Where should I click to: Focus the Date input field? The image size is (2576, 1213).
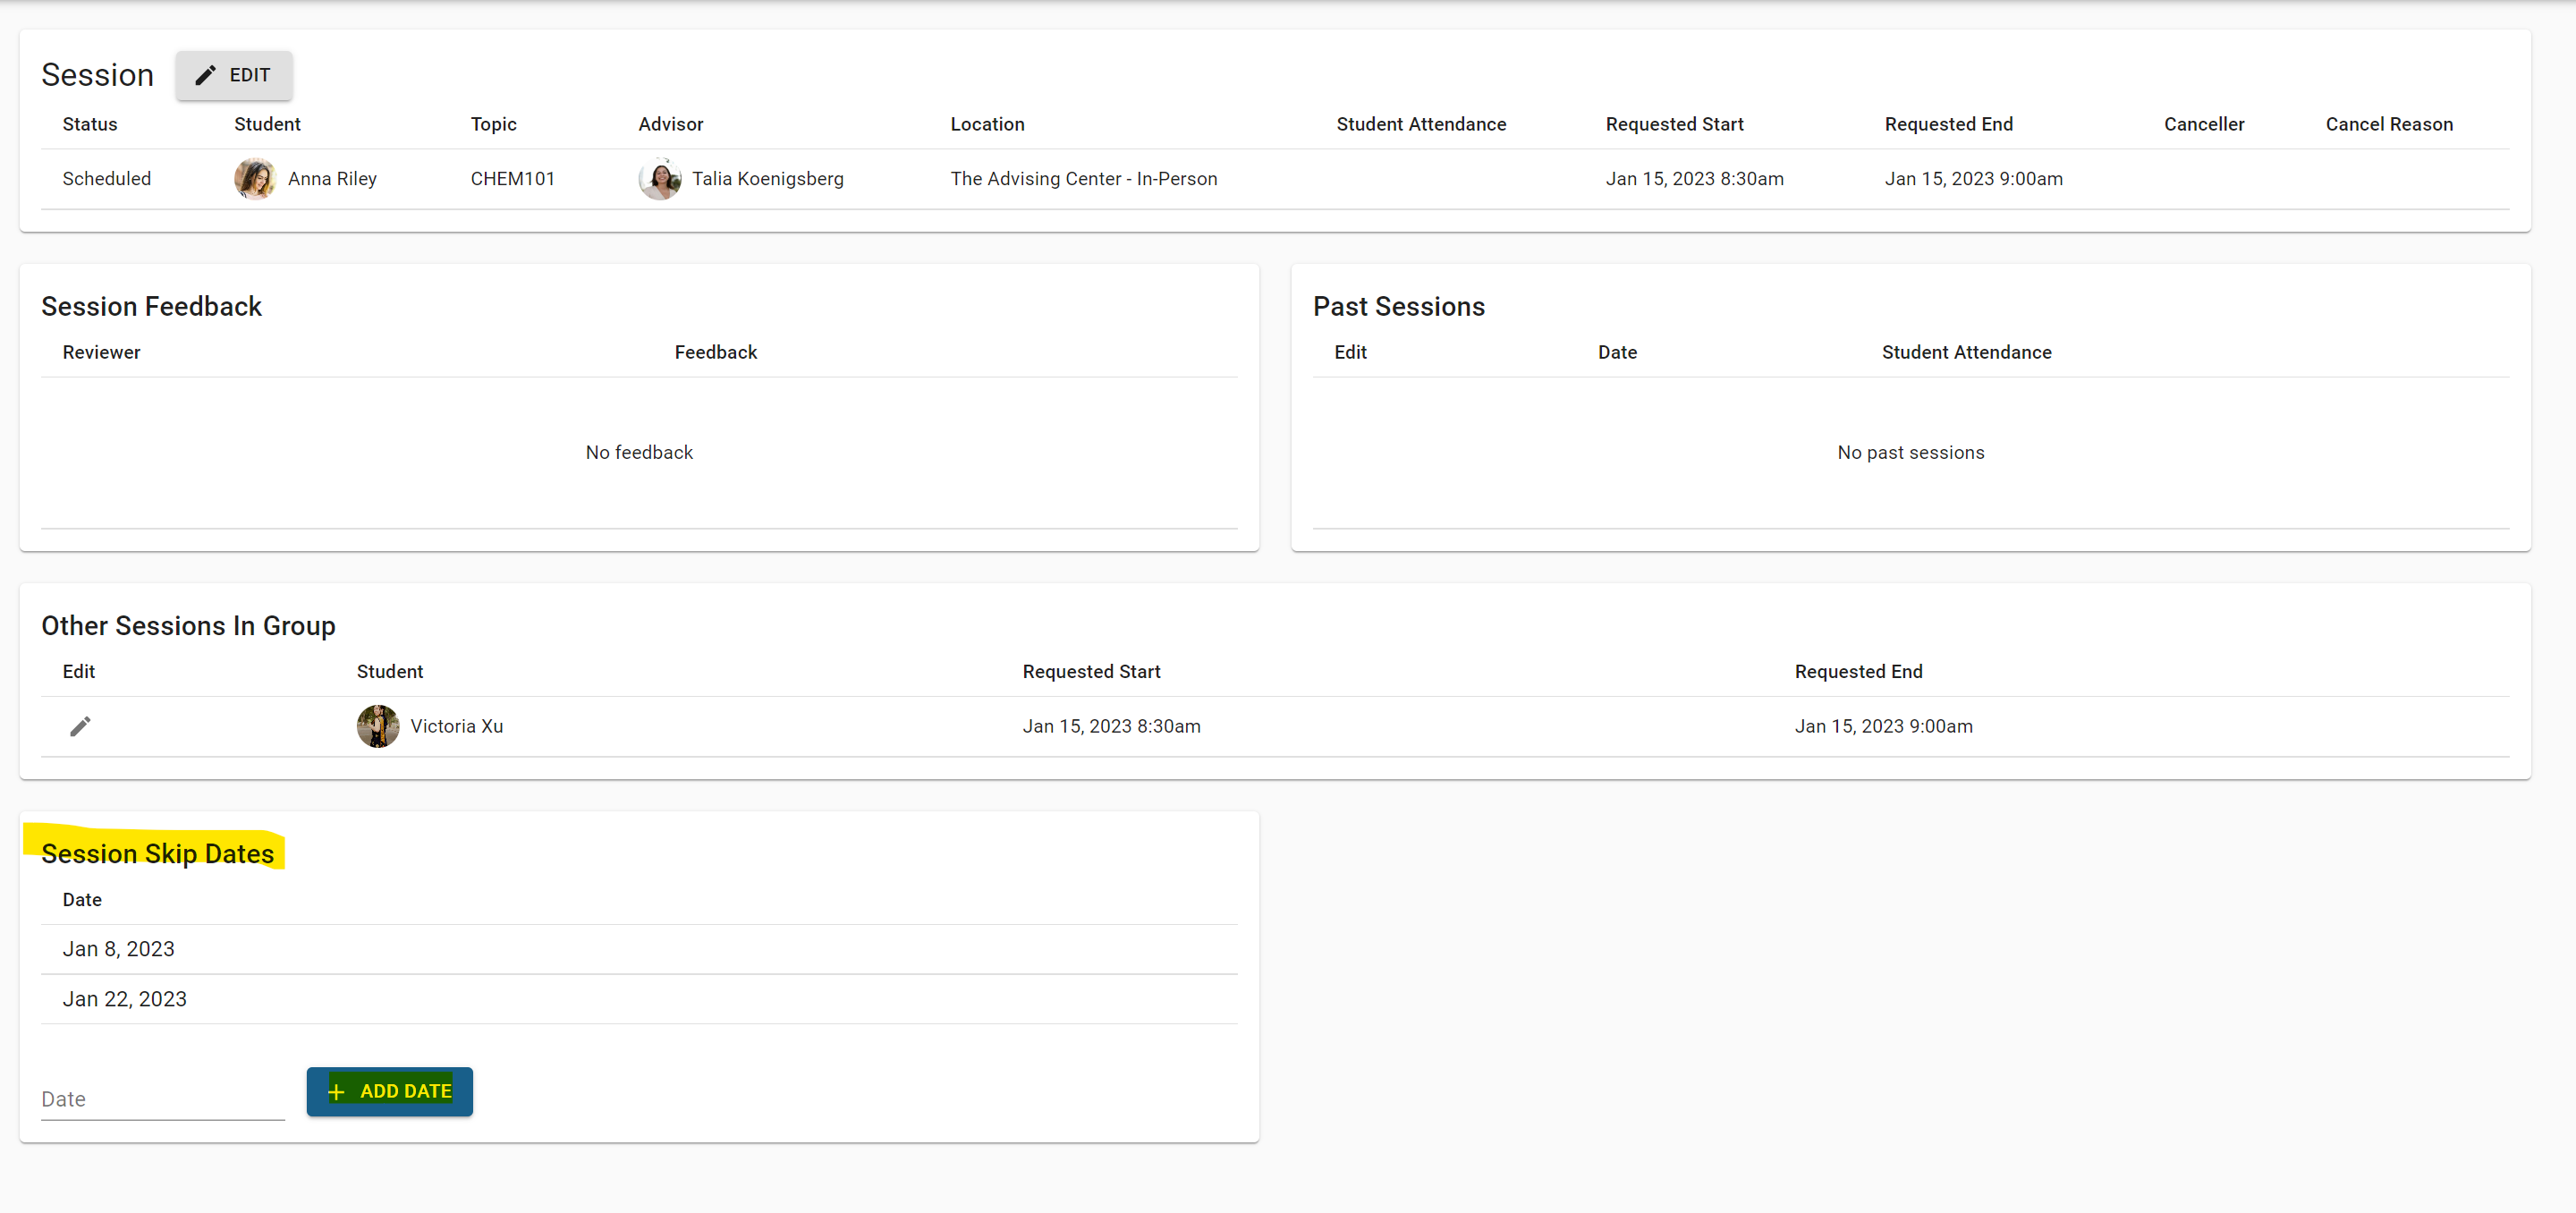click(163, 1099)
